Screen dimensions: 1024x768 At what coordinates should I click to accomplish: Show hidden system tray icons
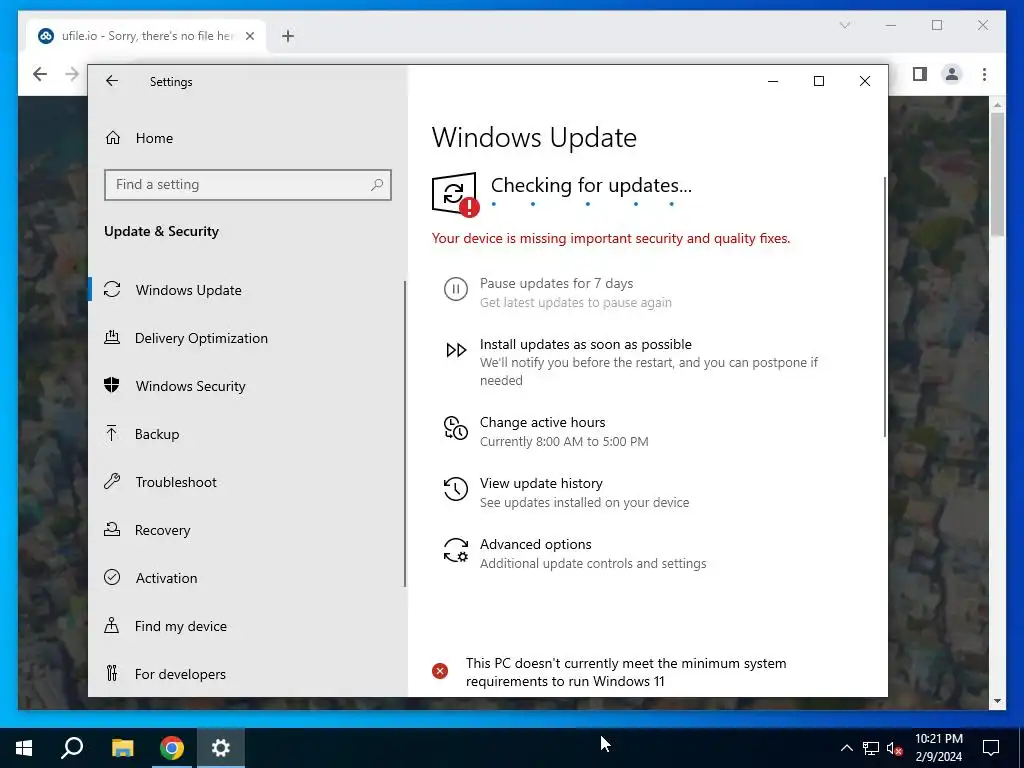(846, 748)
